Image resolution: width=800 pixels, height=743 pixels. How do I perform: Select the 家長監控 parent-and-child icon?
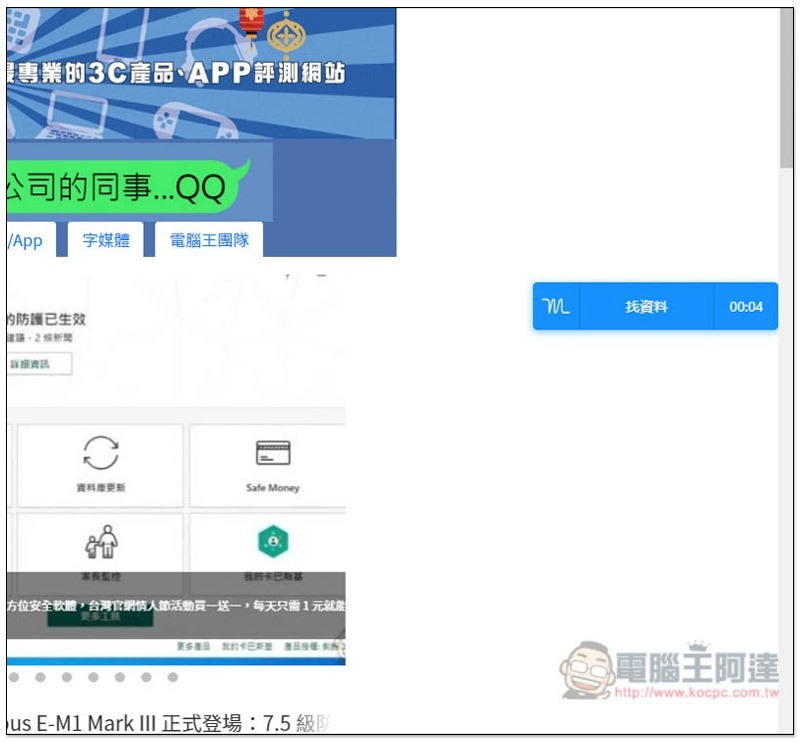[x=100, y=541]
